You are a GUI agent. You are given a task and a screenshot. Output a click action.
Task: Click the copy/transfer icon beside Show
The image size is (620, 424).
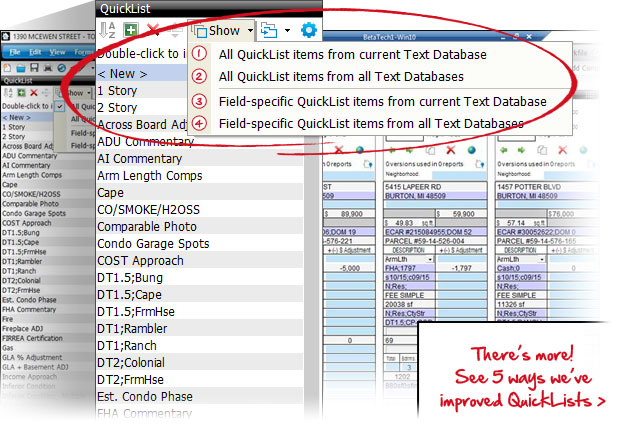[x=269, y=30]
